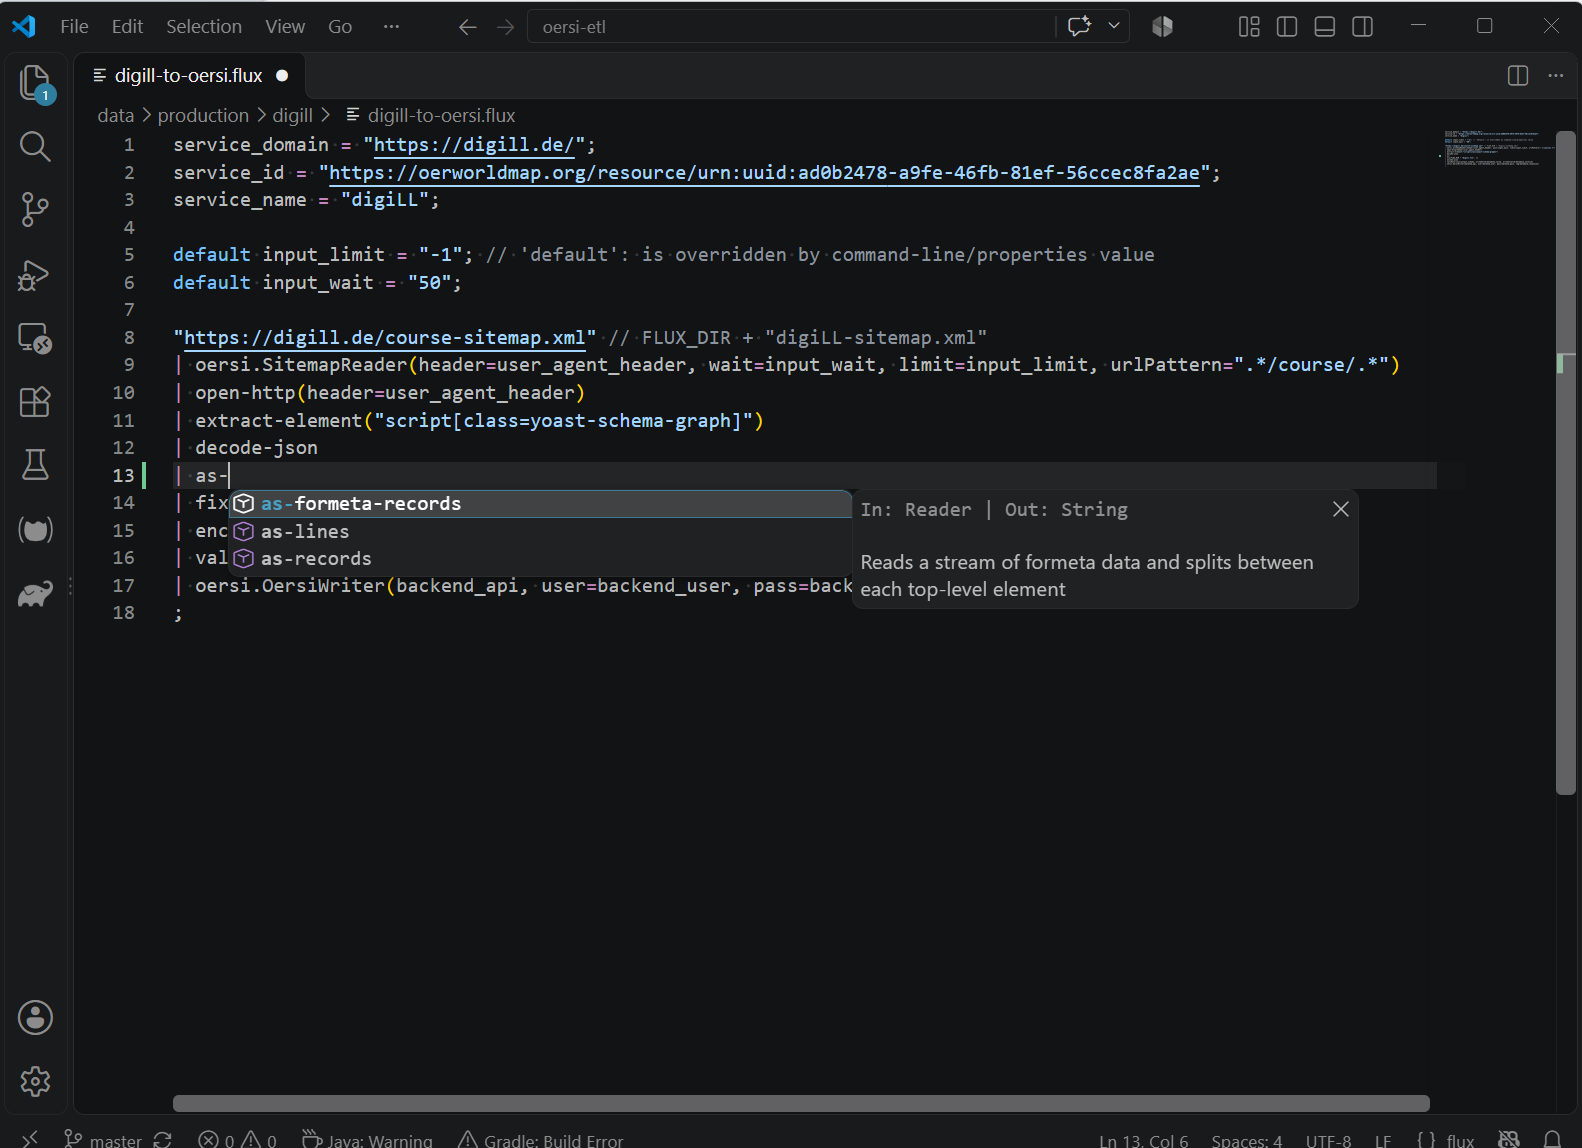Image resolution: width=1582 pixels, height=1148 pixels.
Task: Open the Manage gear menu
Action: tap(35, 1081)
